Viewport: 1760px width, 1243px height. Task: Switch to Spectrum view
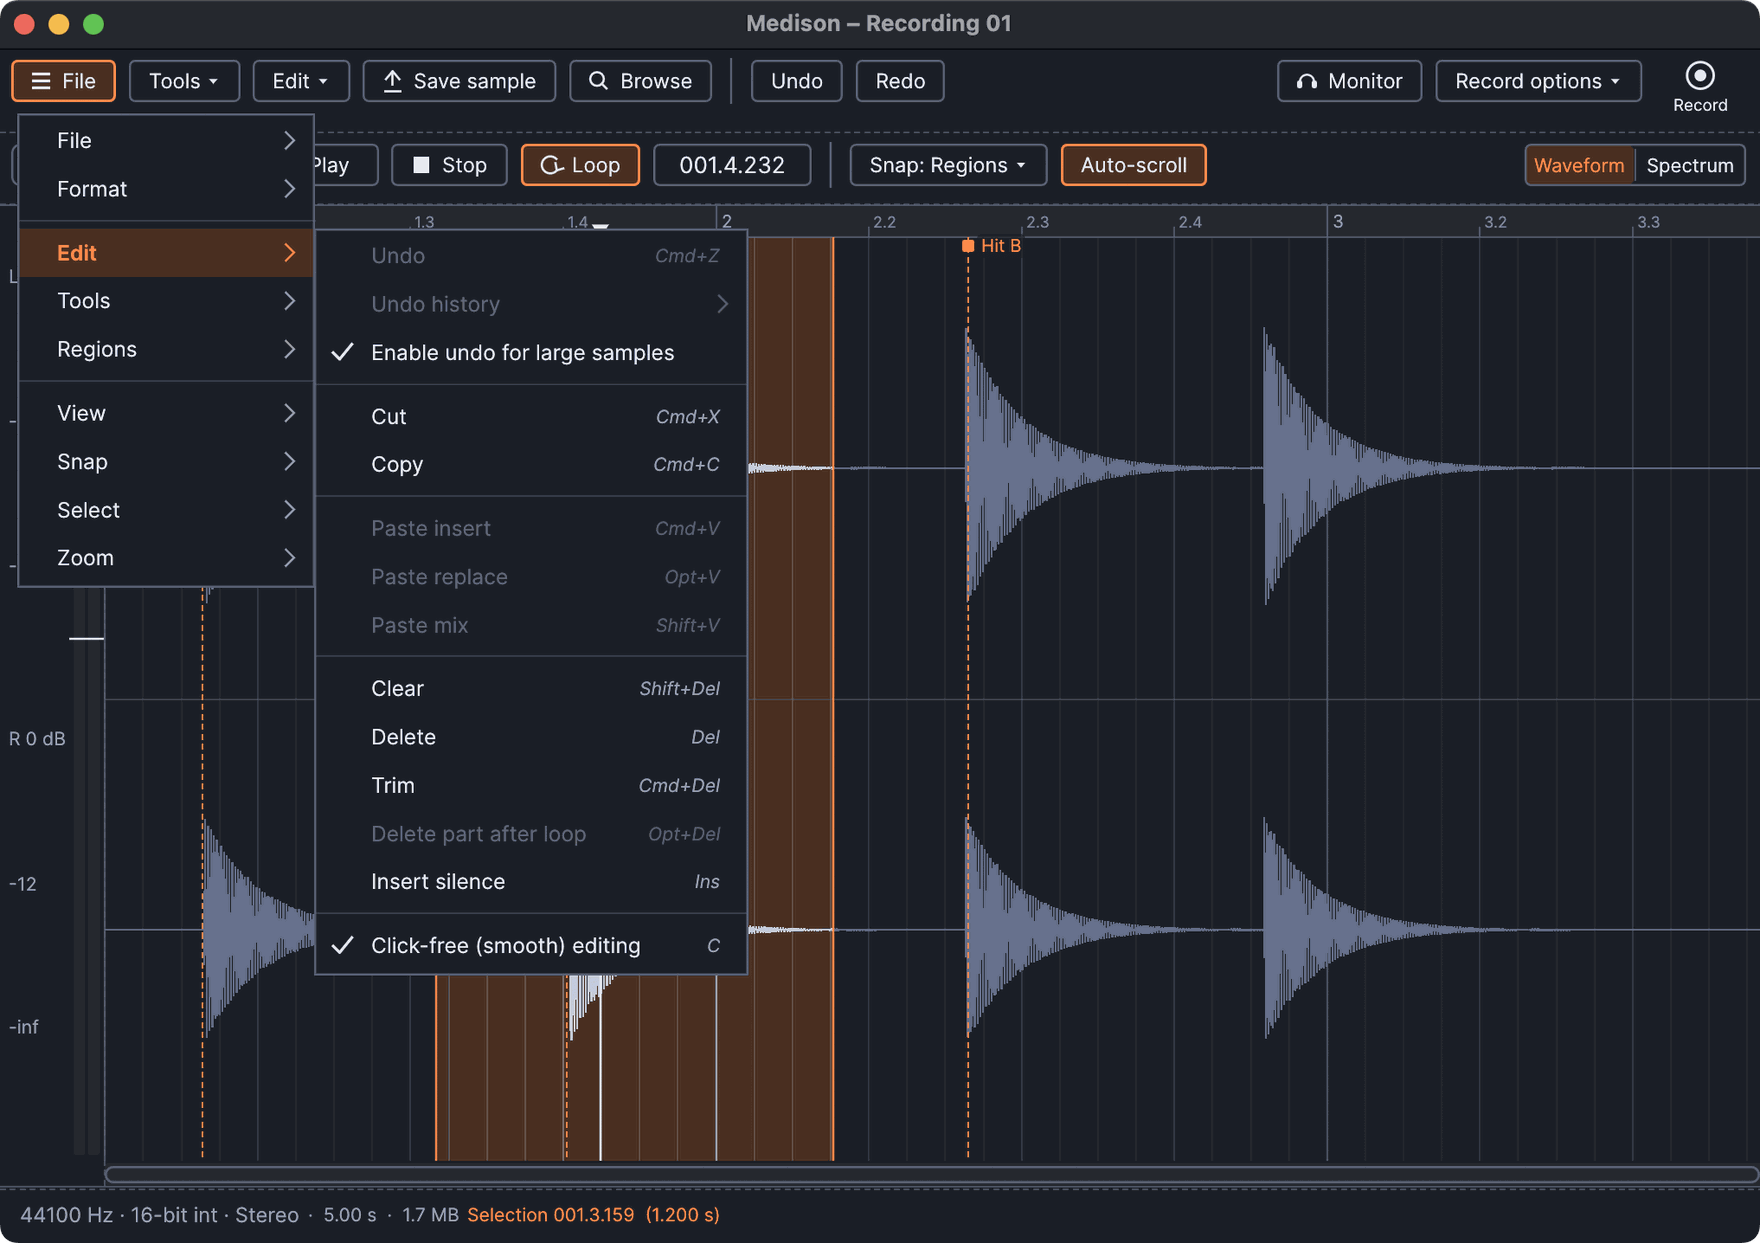point(1689,165)
